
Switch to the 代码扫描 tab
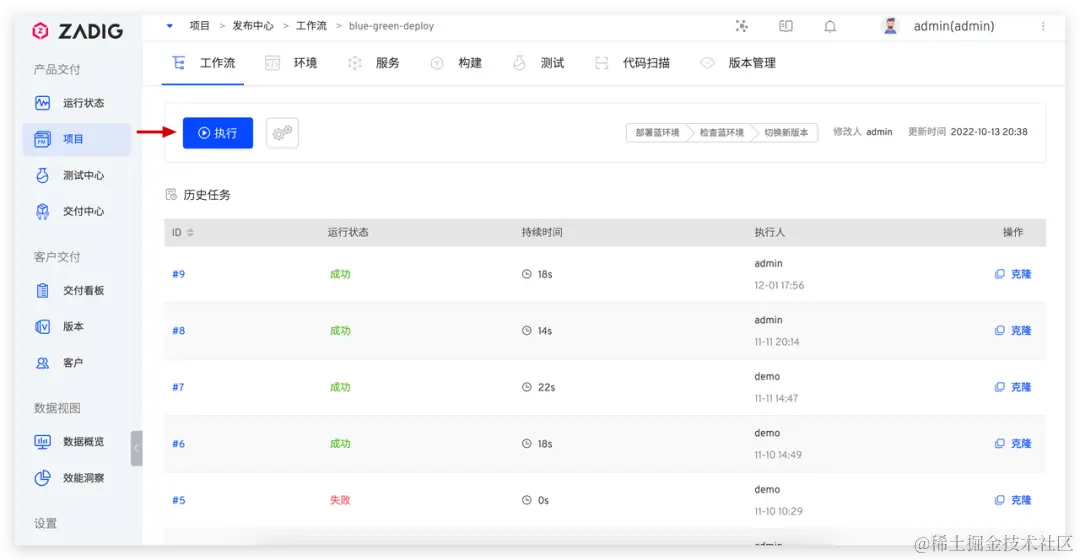point(632,63)
